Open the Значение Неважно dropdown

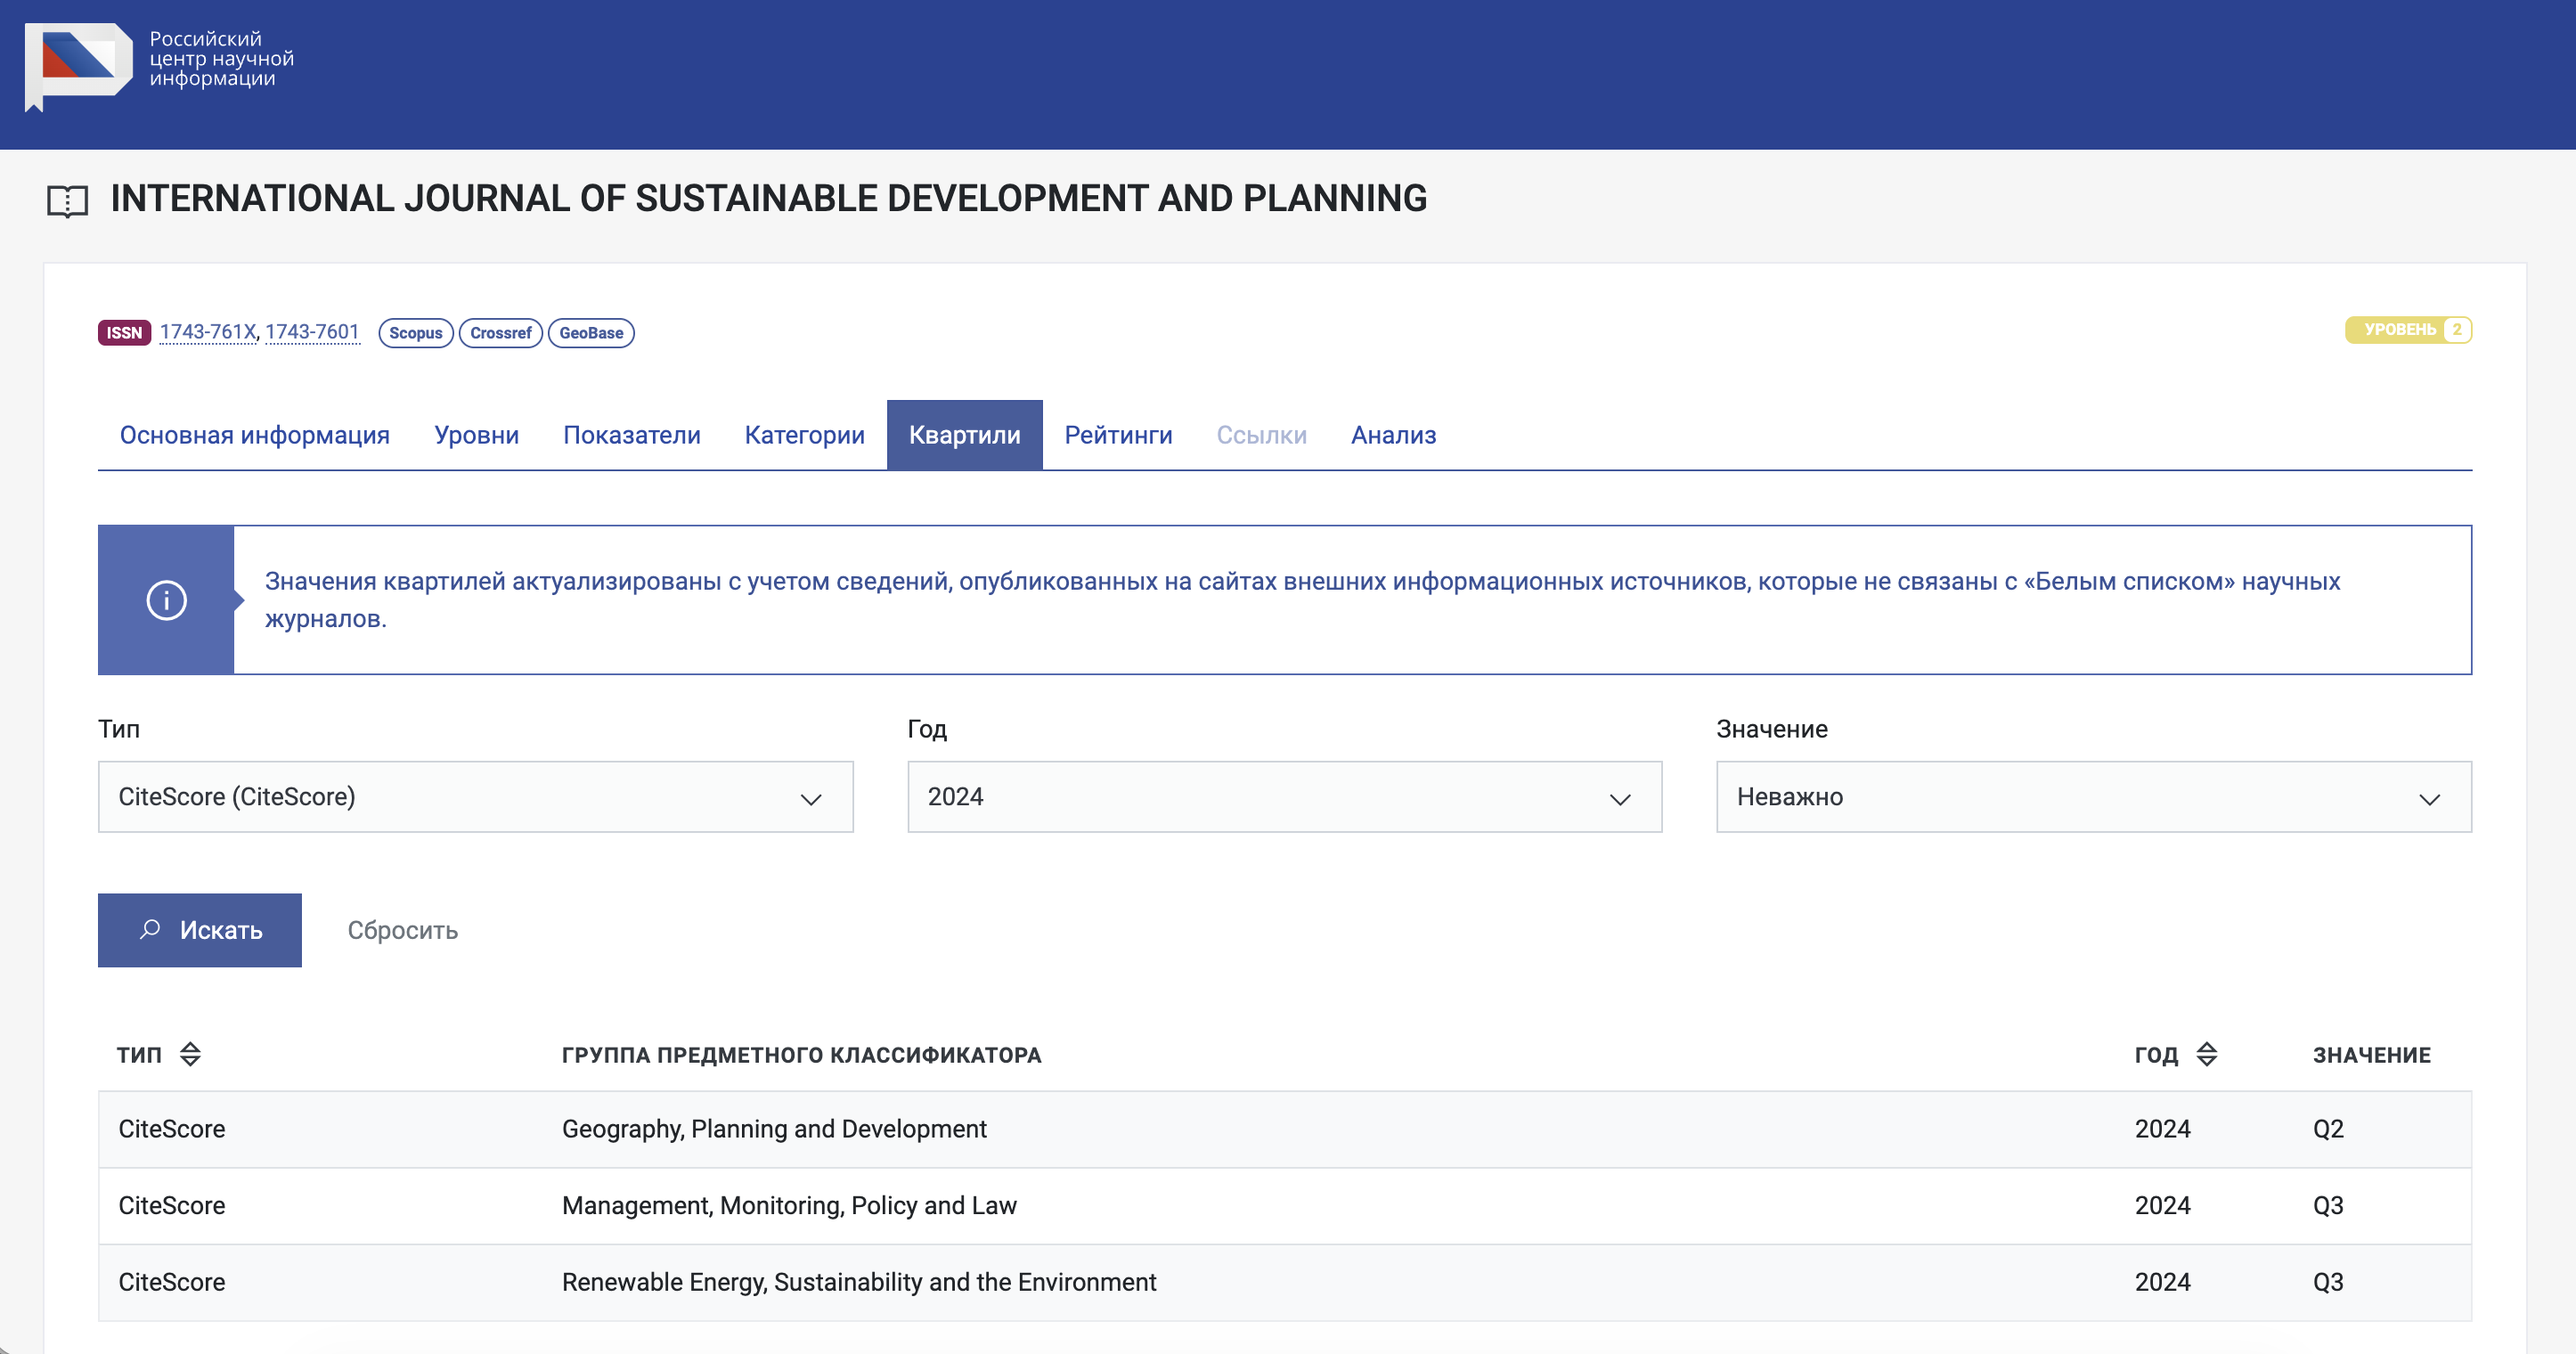pyautogui.click(x=2093, y=797)
